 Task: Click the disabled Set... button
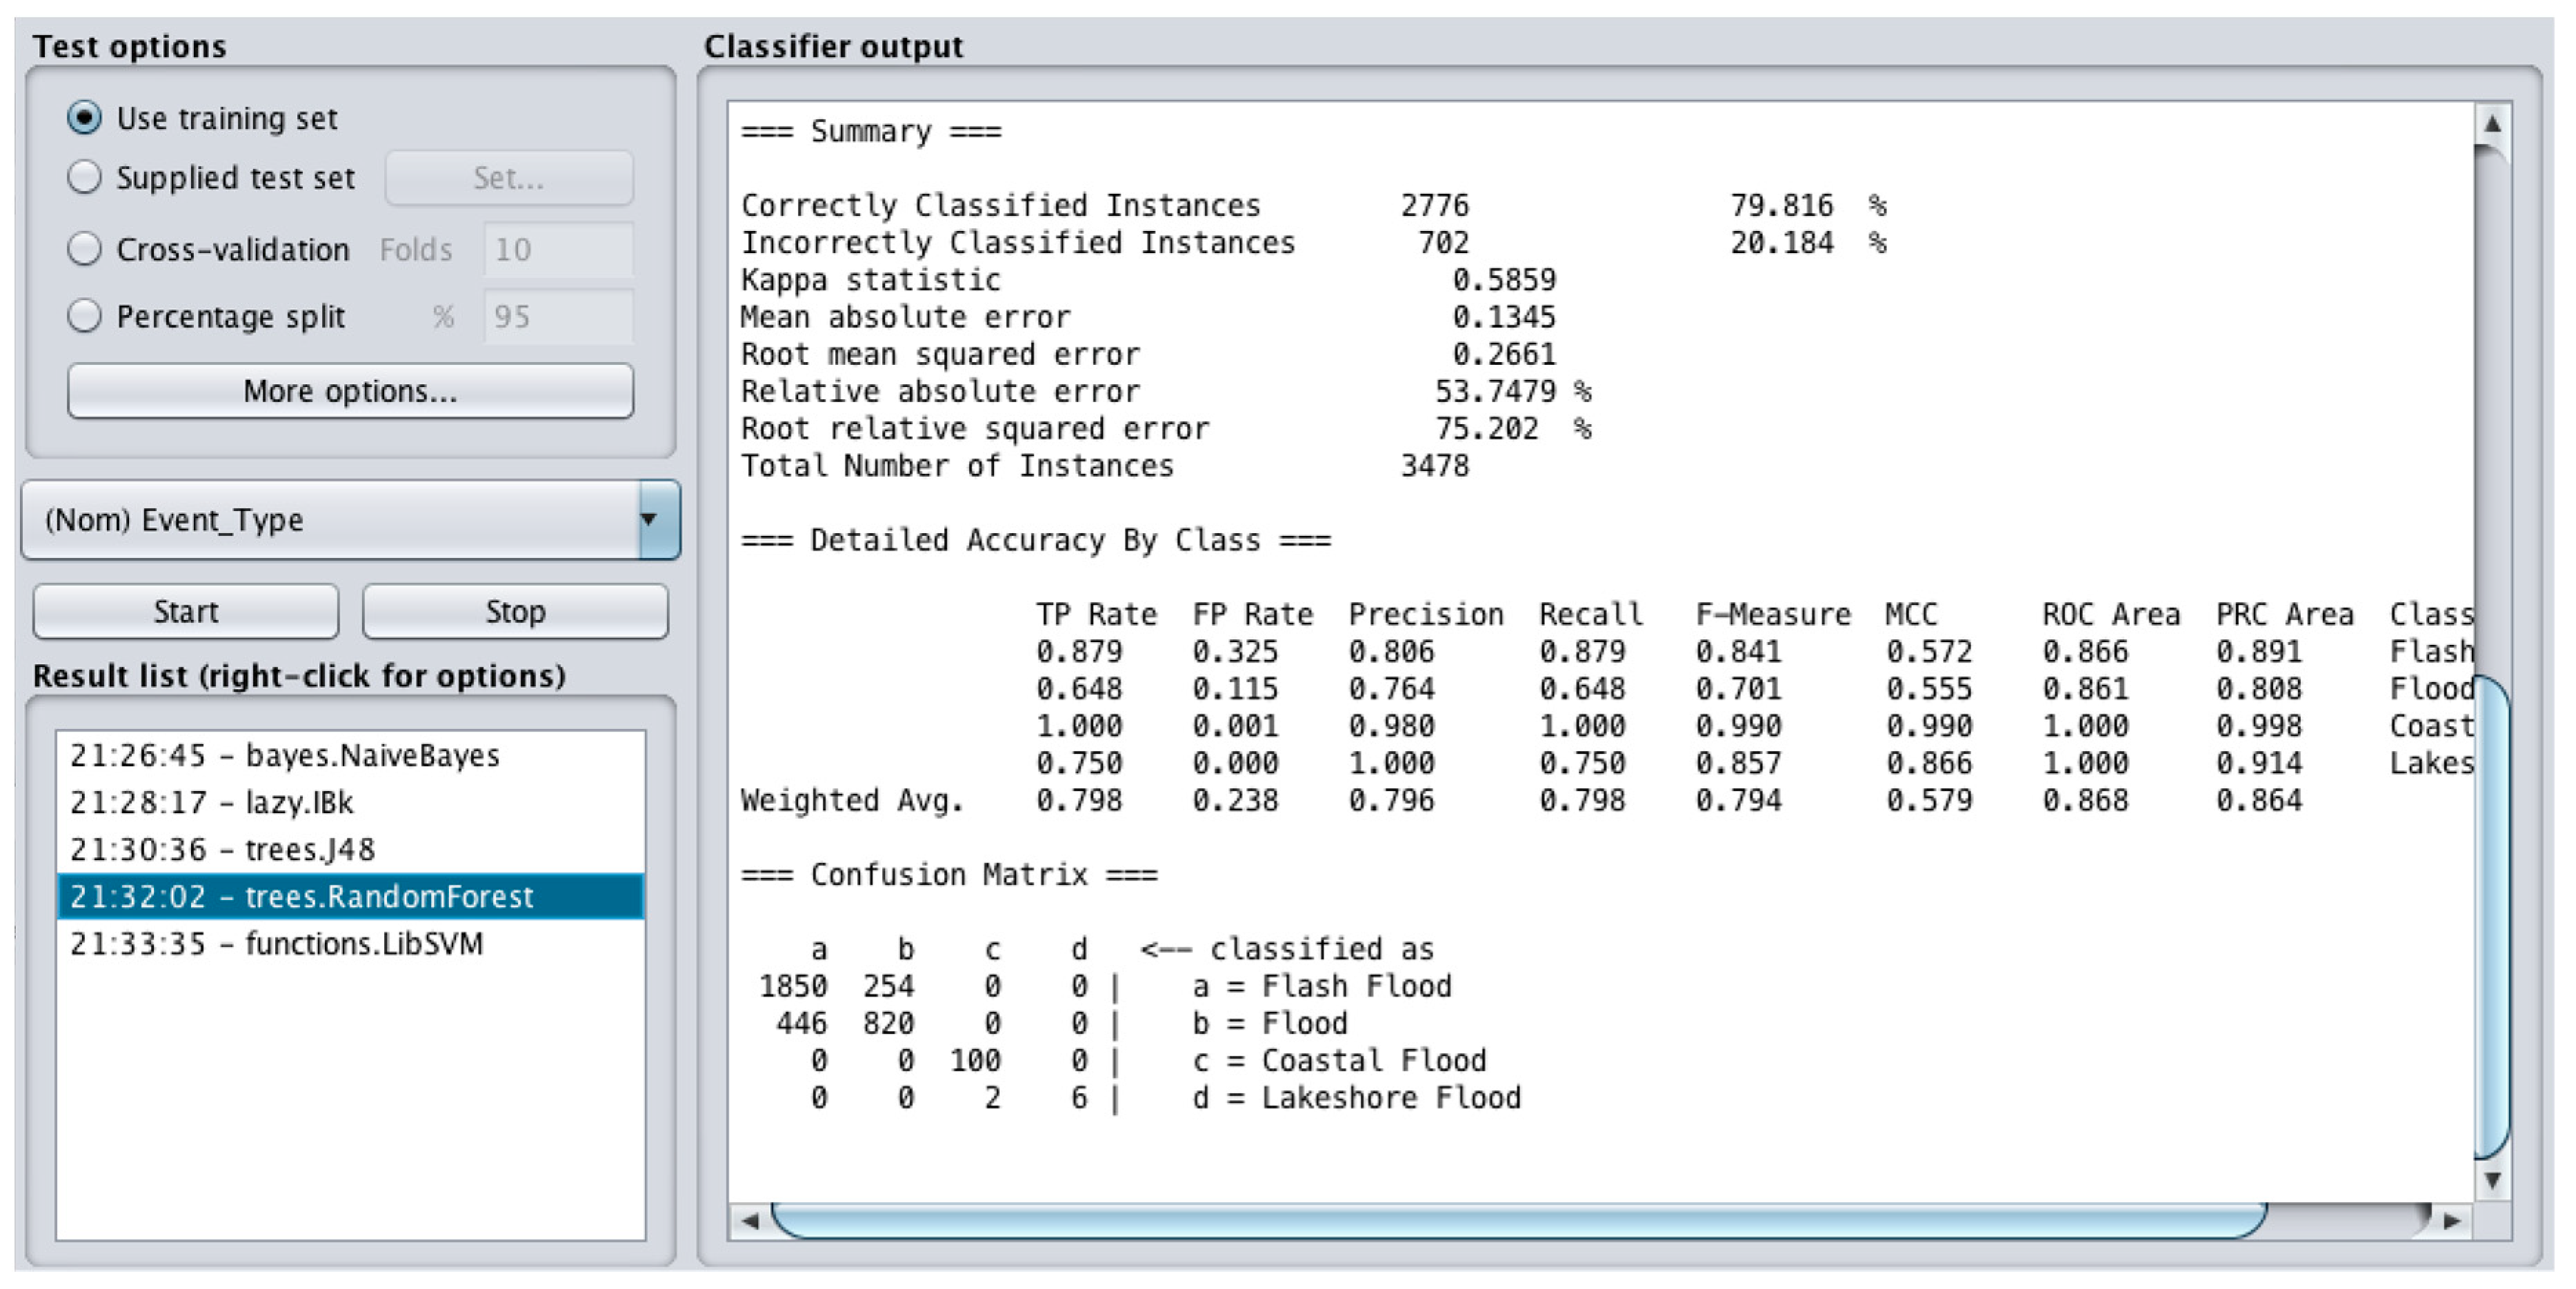(x=508, y=178)
